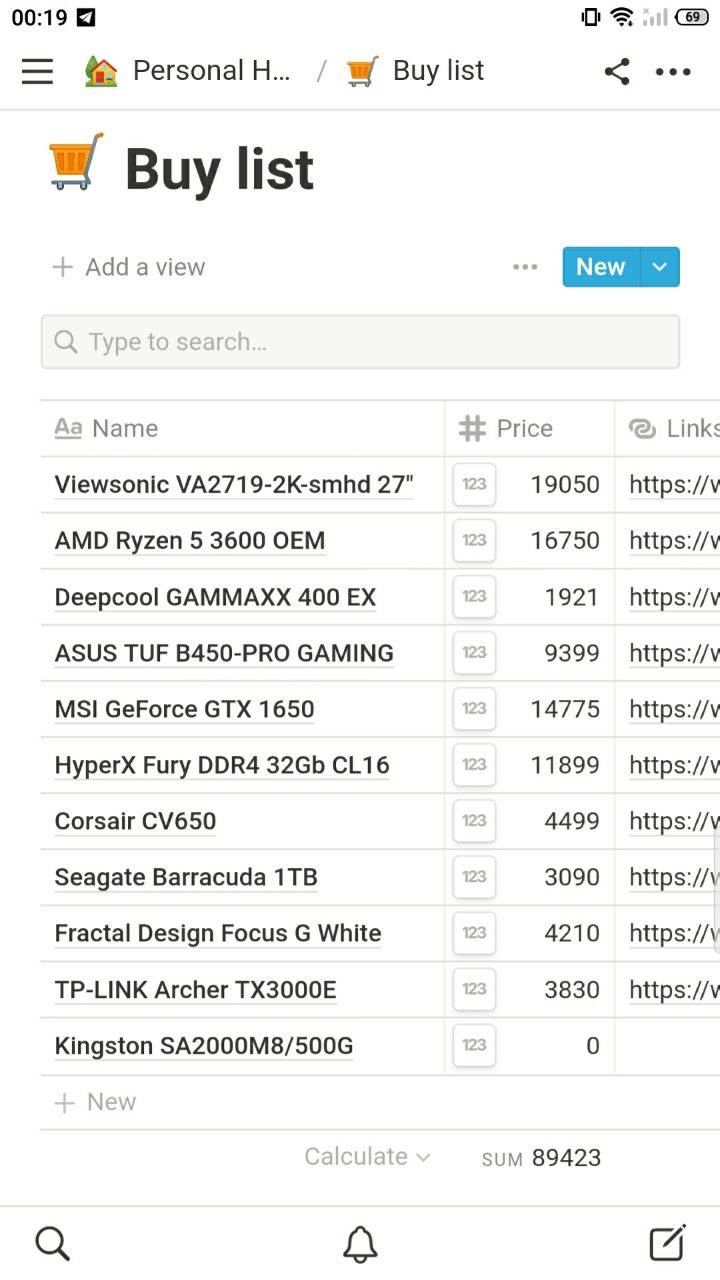Open Deepcool GAMMAXX 400 EX entry
720x1280 pixels.
(x=215, y=597)
